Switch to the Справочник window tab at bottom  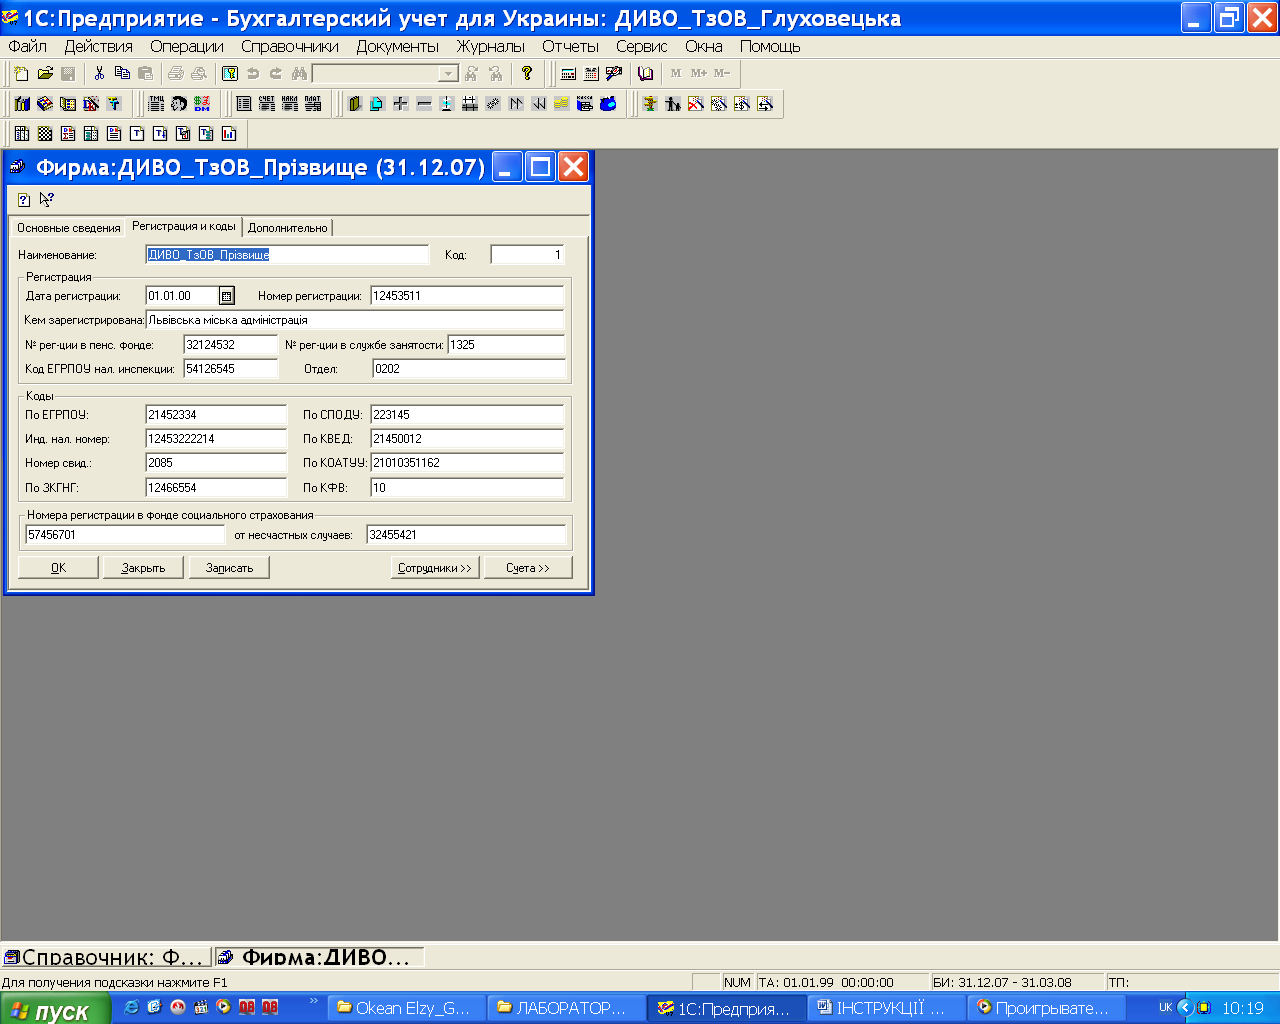point(107,957)
